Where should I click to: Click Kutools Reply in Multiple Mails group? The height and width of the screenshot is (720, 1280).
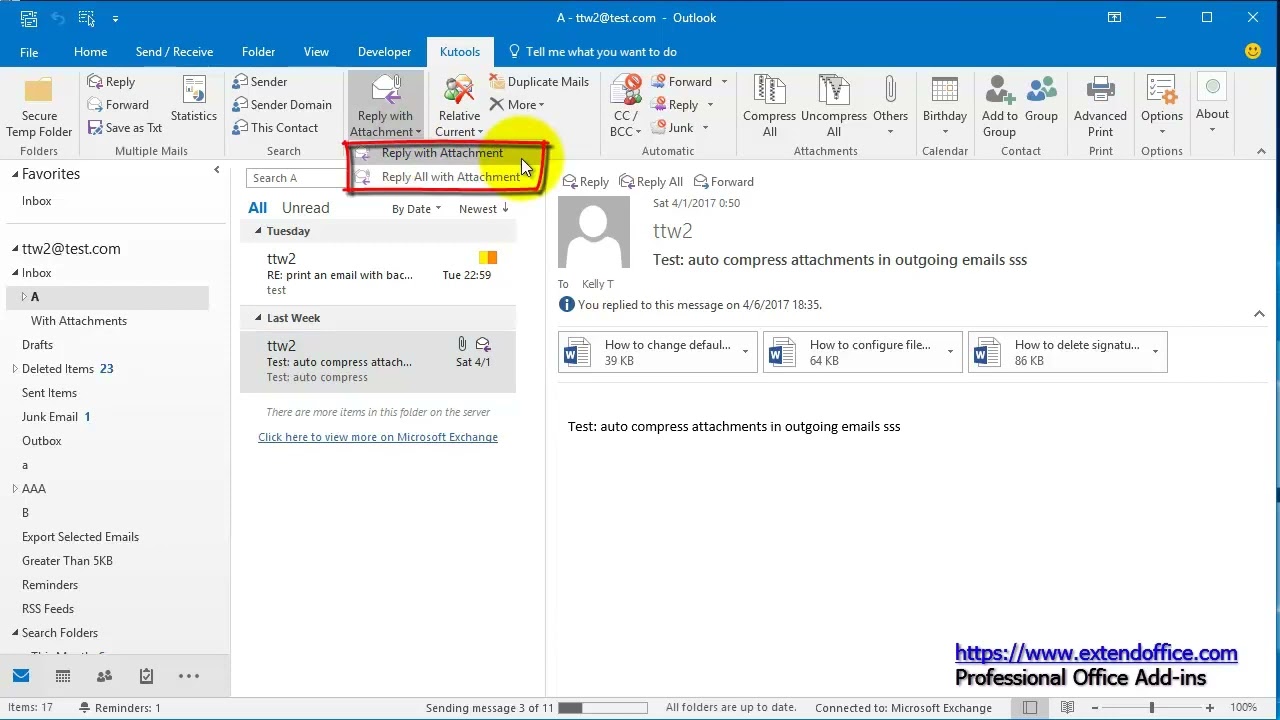coord(111,82)
